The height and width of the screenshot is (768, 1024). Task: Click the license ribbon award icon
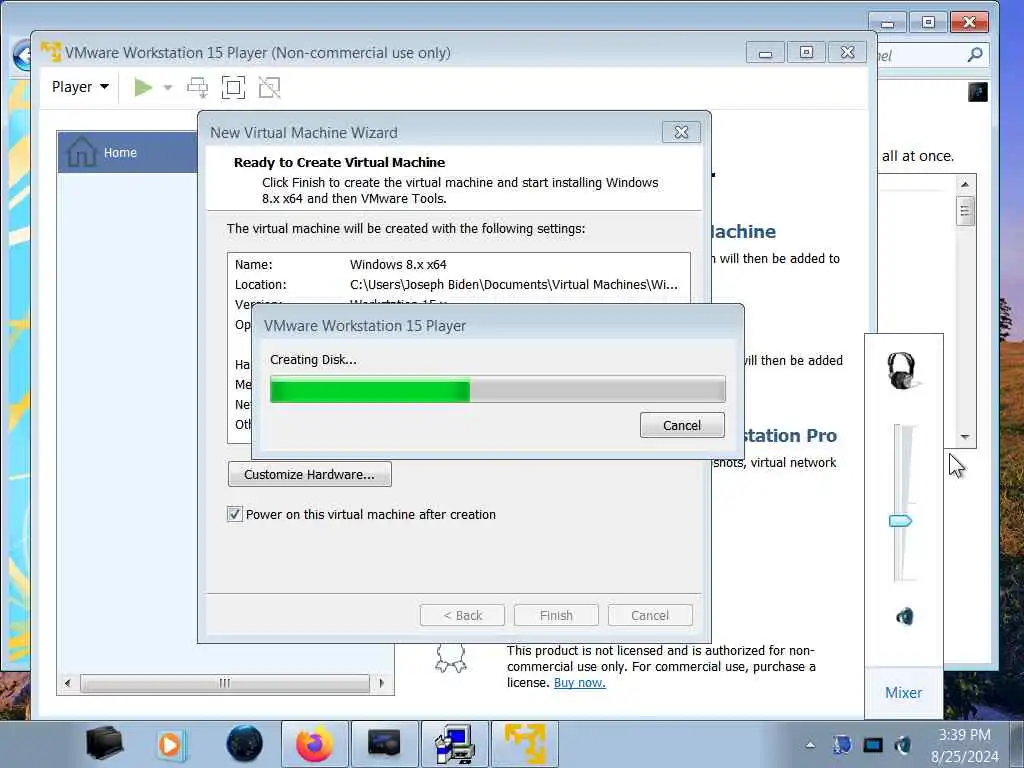[451, 658]
